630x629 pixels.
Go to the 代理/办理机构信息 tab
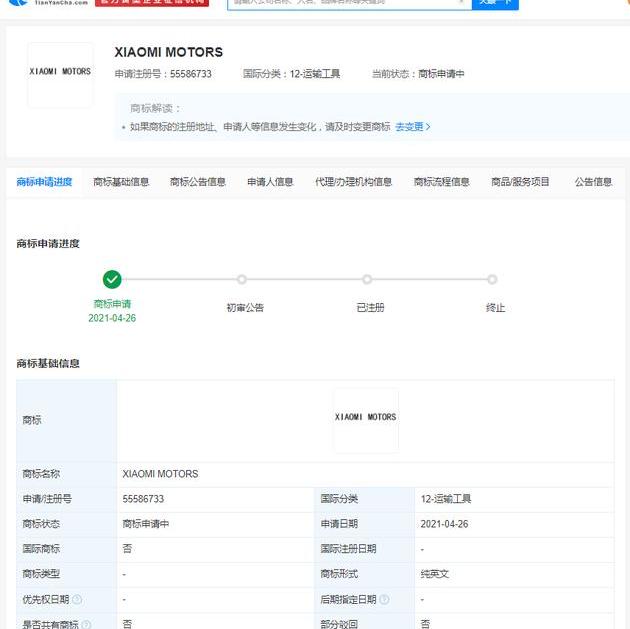pos(353,182)
